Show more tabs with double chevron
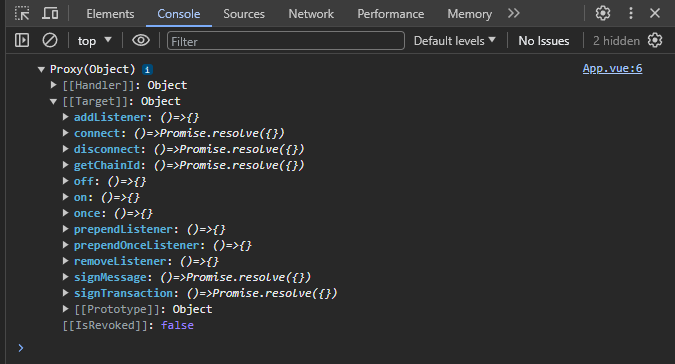This screenshot has height=364, width=675. point(514,13)
